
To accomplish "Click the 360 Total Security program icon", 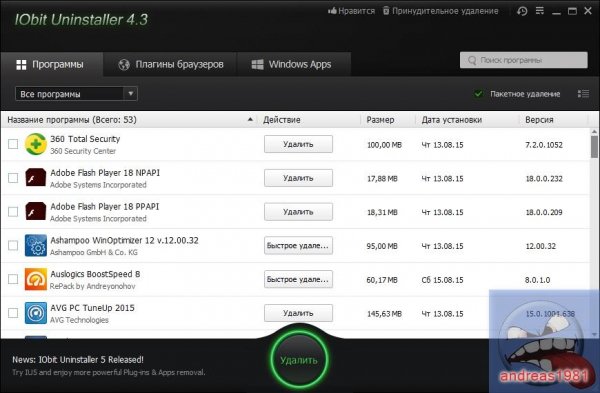I will (x=36, y=144).
